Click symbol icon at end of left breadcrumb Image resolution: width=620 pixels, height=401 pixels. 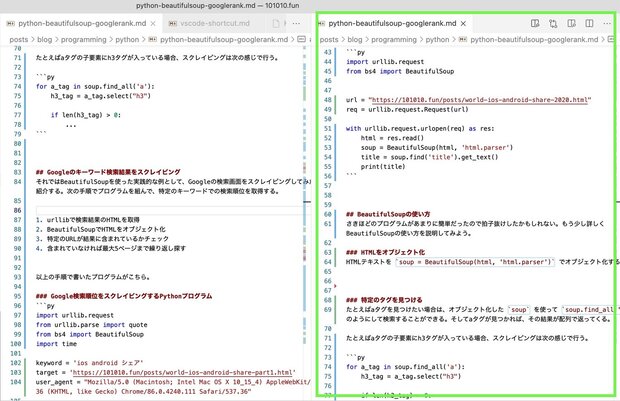301,40
